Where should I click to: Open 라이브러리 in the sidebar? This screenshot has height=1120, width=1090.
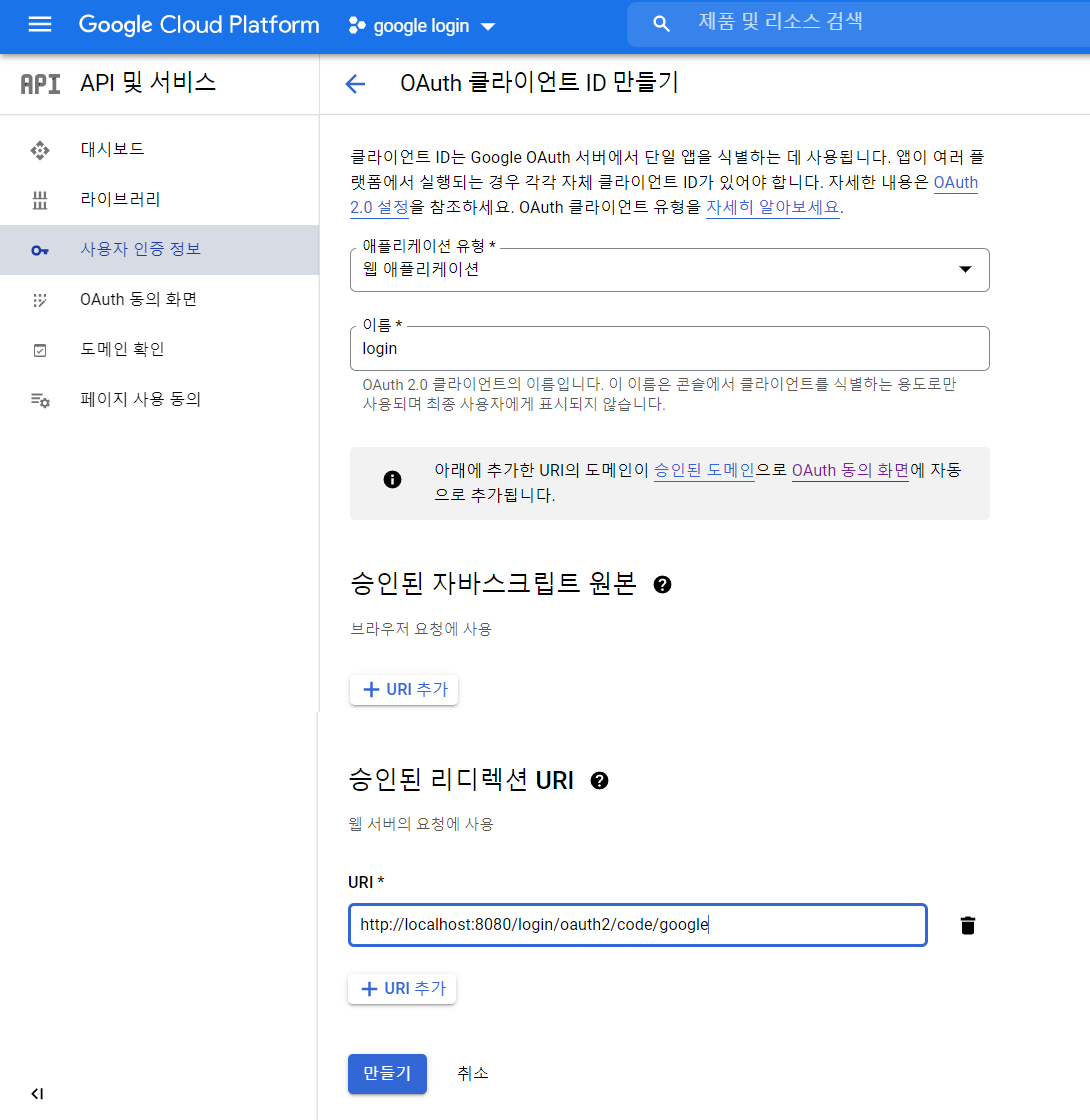tap(159, 199)
